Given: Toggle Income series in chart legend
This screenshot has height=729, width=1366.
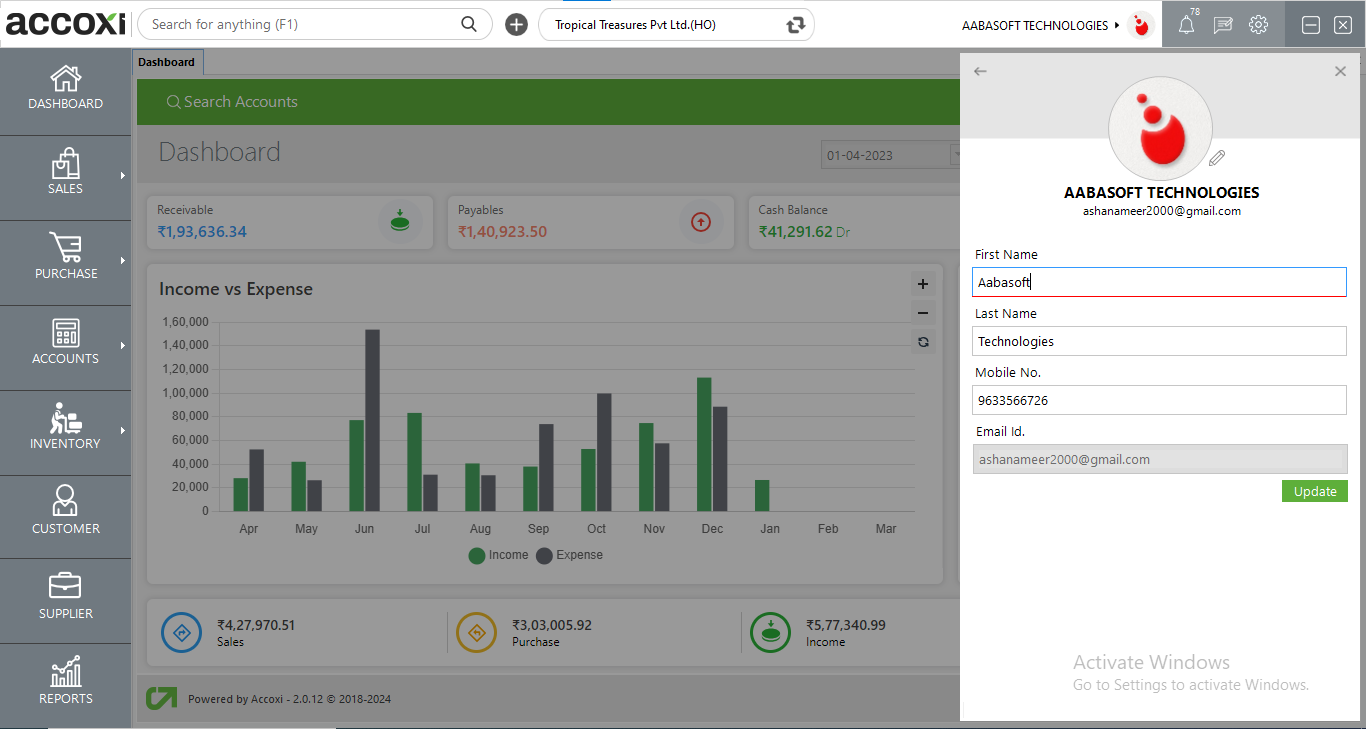Looking at the screenshot, I should 498,555.
